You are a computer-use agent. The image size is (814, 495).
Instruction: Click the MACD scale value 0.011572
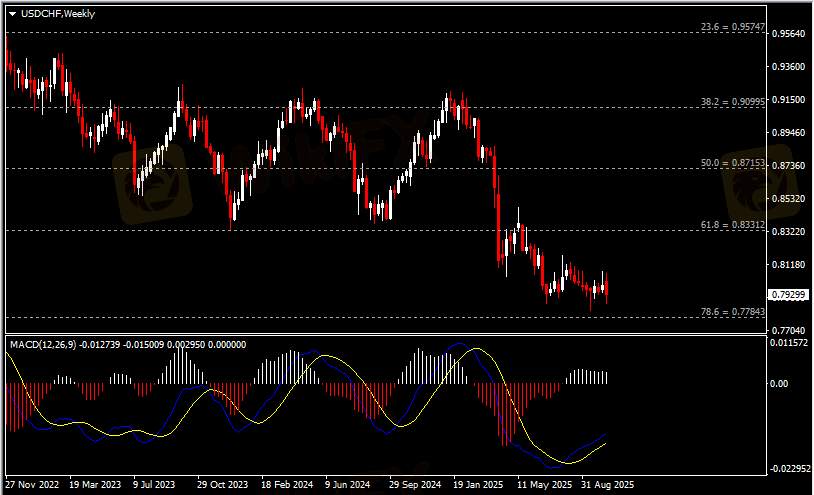789,343
